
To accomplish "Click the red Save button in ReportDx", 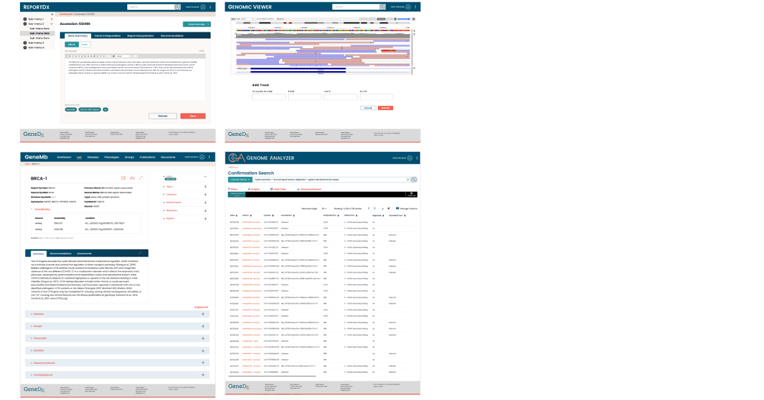I will click(x=193, y=116).
